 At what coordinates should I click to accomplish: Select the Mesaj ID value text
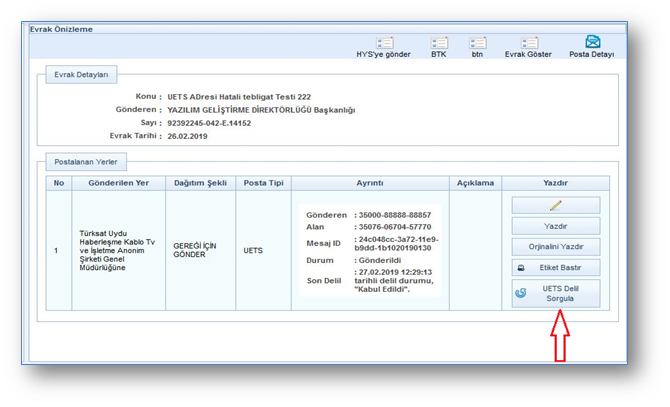[x=397, y=245]
